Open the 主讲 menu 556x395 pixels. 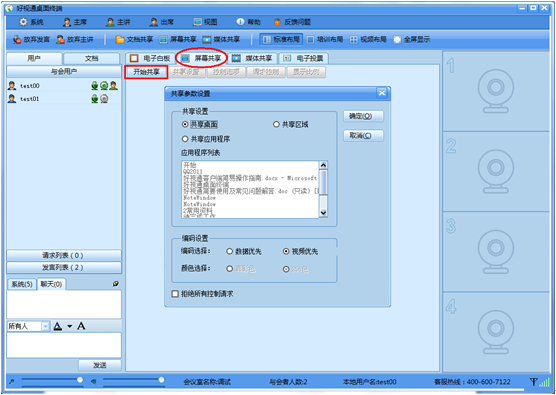[118, 22]
